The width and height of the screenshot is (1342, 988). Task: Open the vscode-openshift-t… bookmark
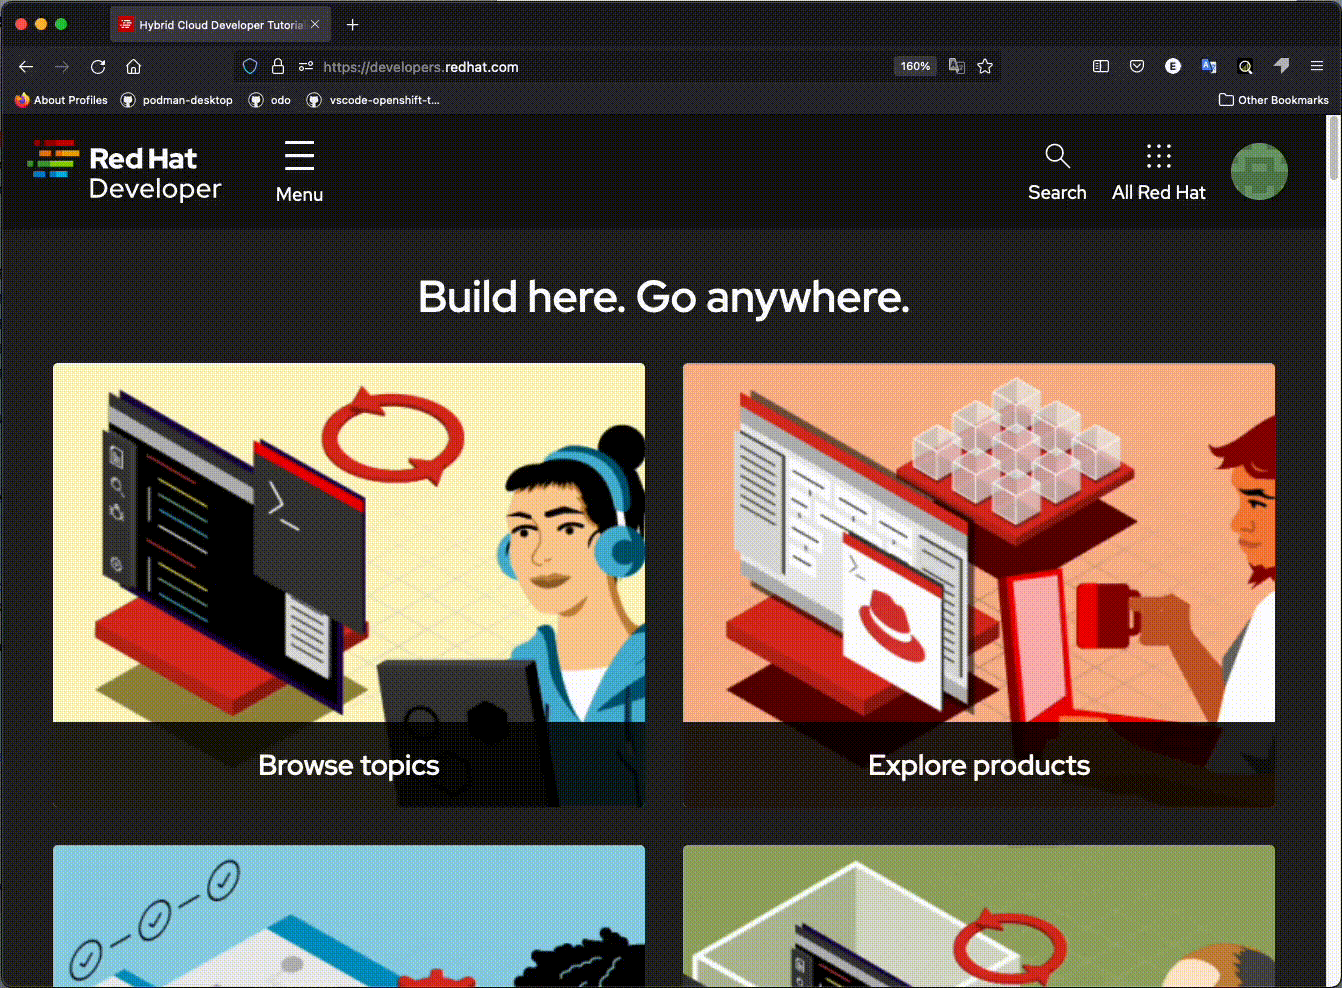373,100
